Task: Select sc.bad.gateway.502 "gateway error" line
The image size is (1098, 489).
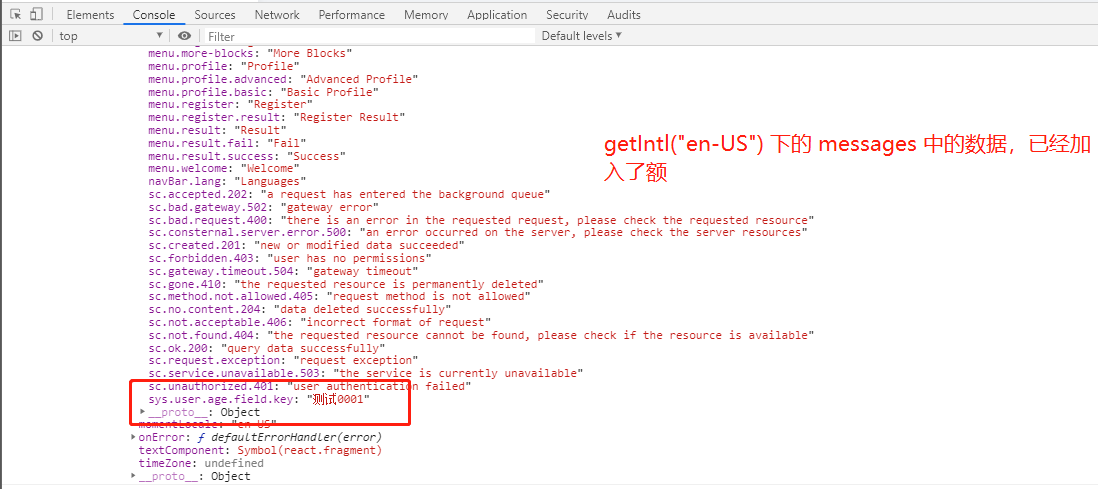Action: (x=263, y=207)
